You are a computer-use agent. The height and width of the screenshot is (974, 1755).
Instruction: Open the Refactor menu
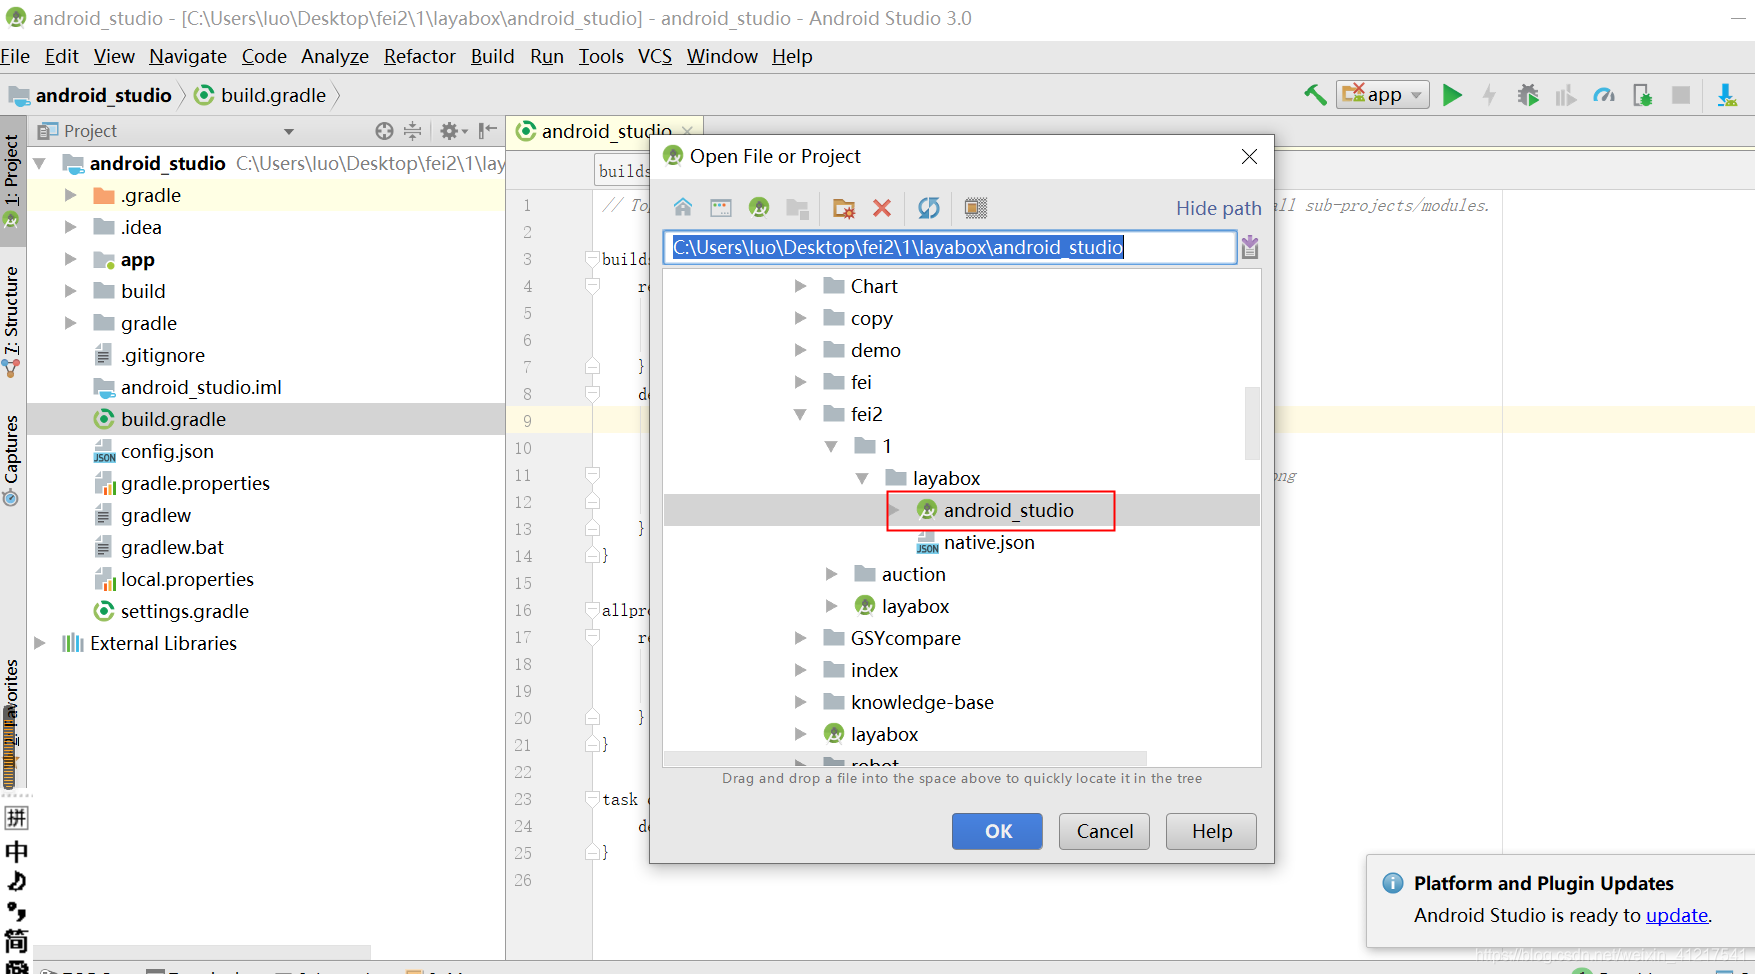click(420, 56)
